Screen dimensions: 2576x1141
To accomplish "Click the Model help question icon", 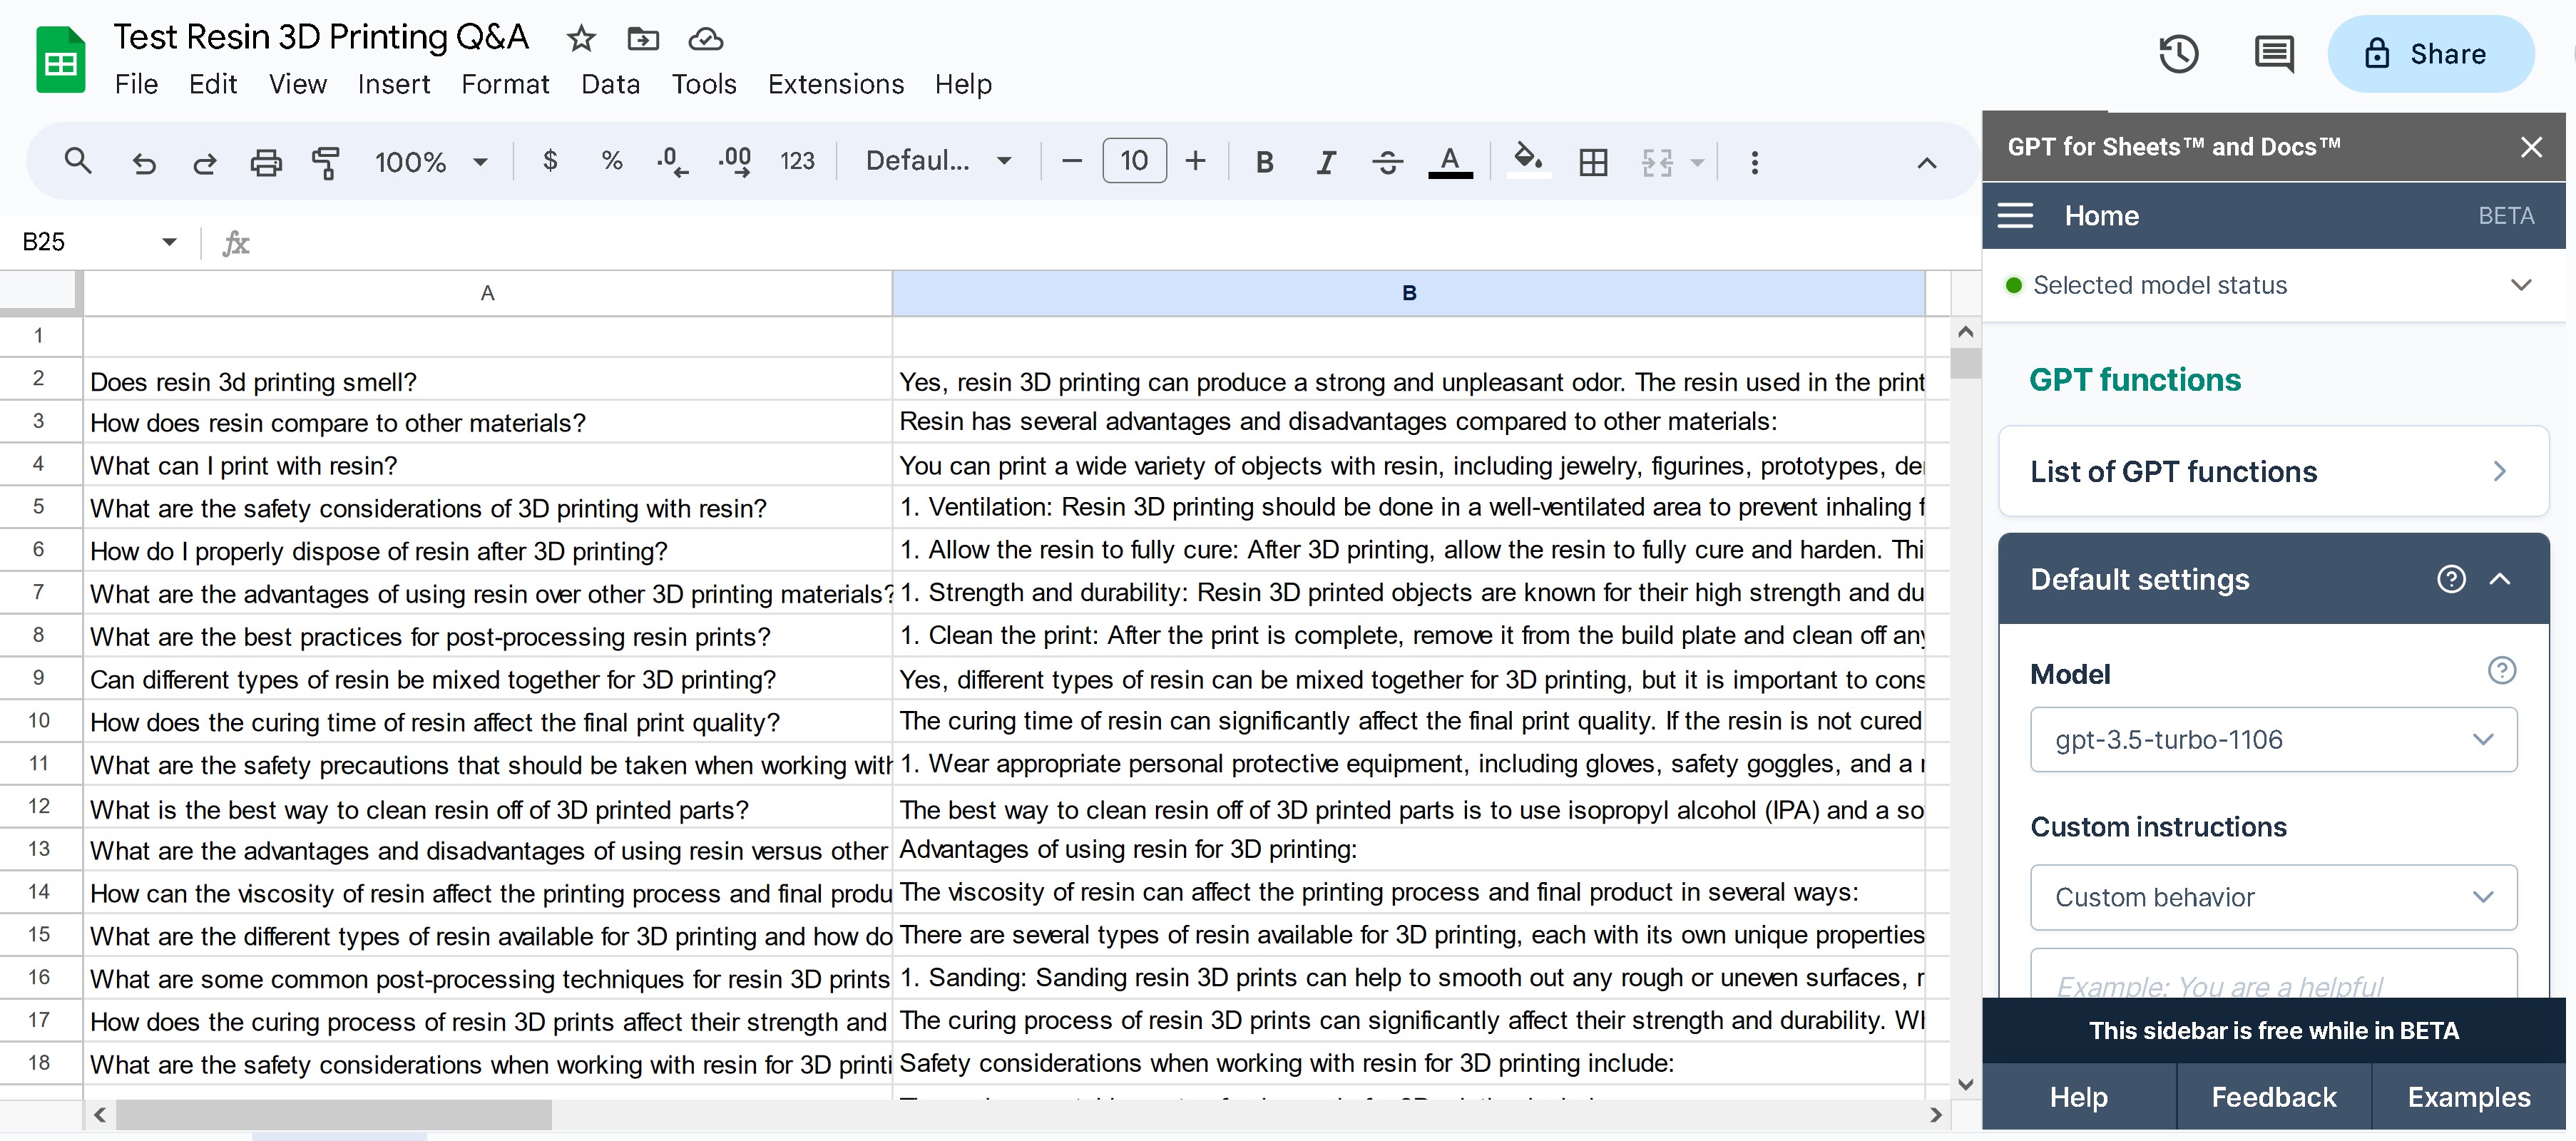I will (x=2501, y=670).
